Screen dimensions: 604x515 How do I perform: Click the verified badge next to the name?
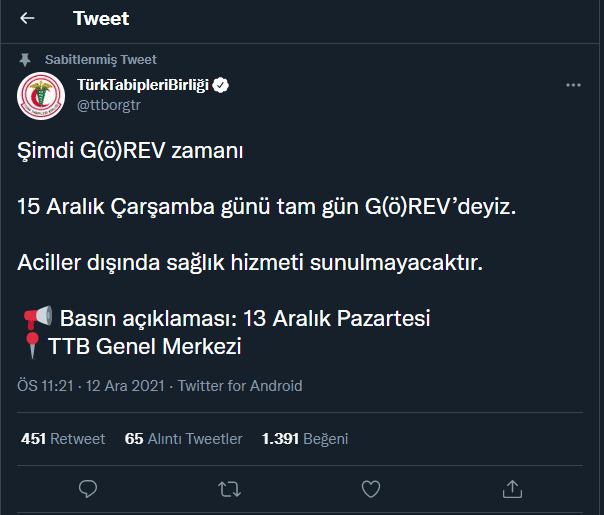tap(221, 85)
